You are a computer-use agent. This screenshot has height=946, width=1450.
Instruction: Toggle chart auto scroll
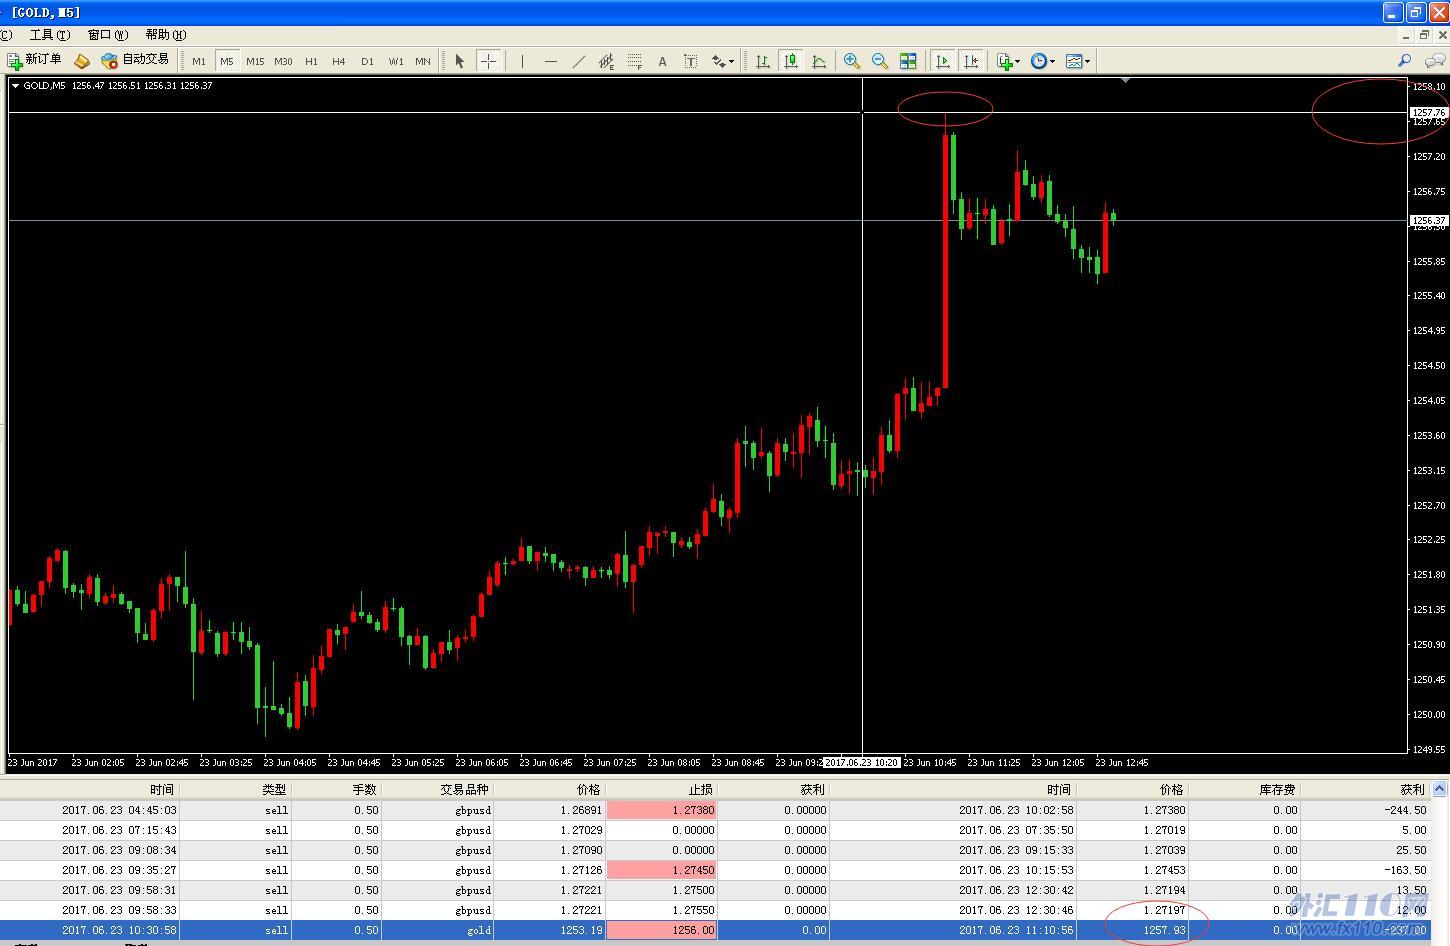coord(942,61)
